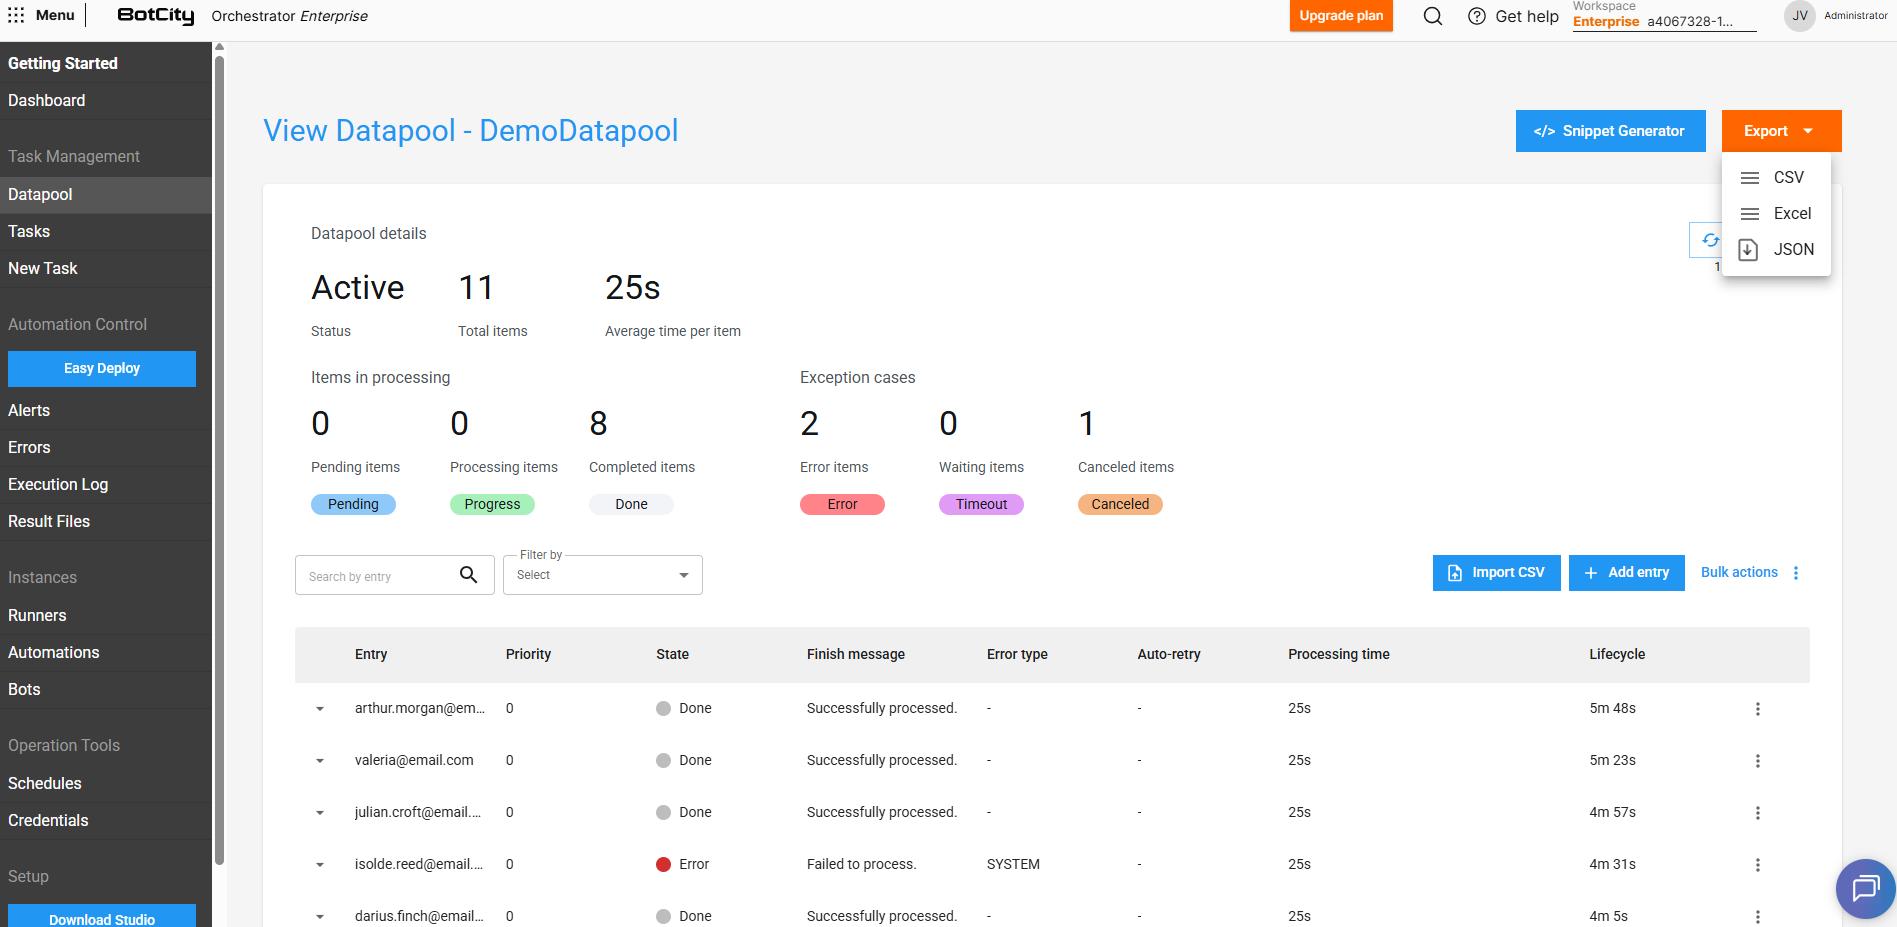This screenshot has width=1897, height=927.
Task: Open the Filter by Select dropdown
Action: (602, 575)
